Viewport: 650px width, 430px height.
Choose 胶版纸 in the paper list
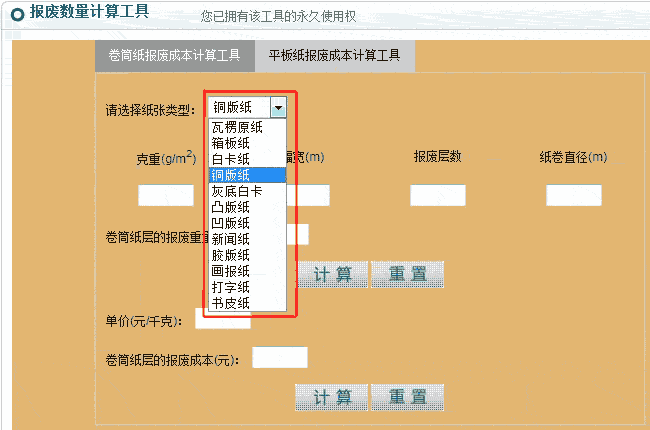230,255
